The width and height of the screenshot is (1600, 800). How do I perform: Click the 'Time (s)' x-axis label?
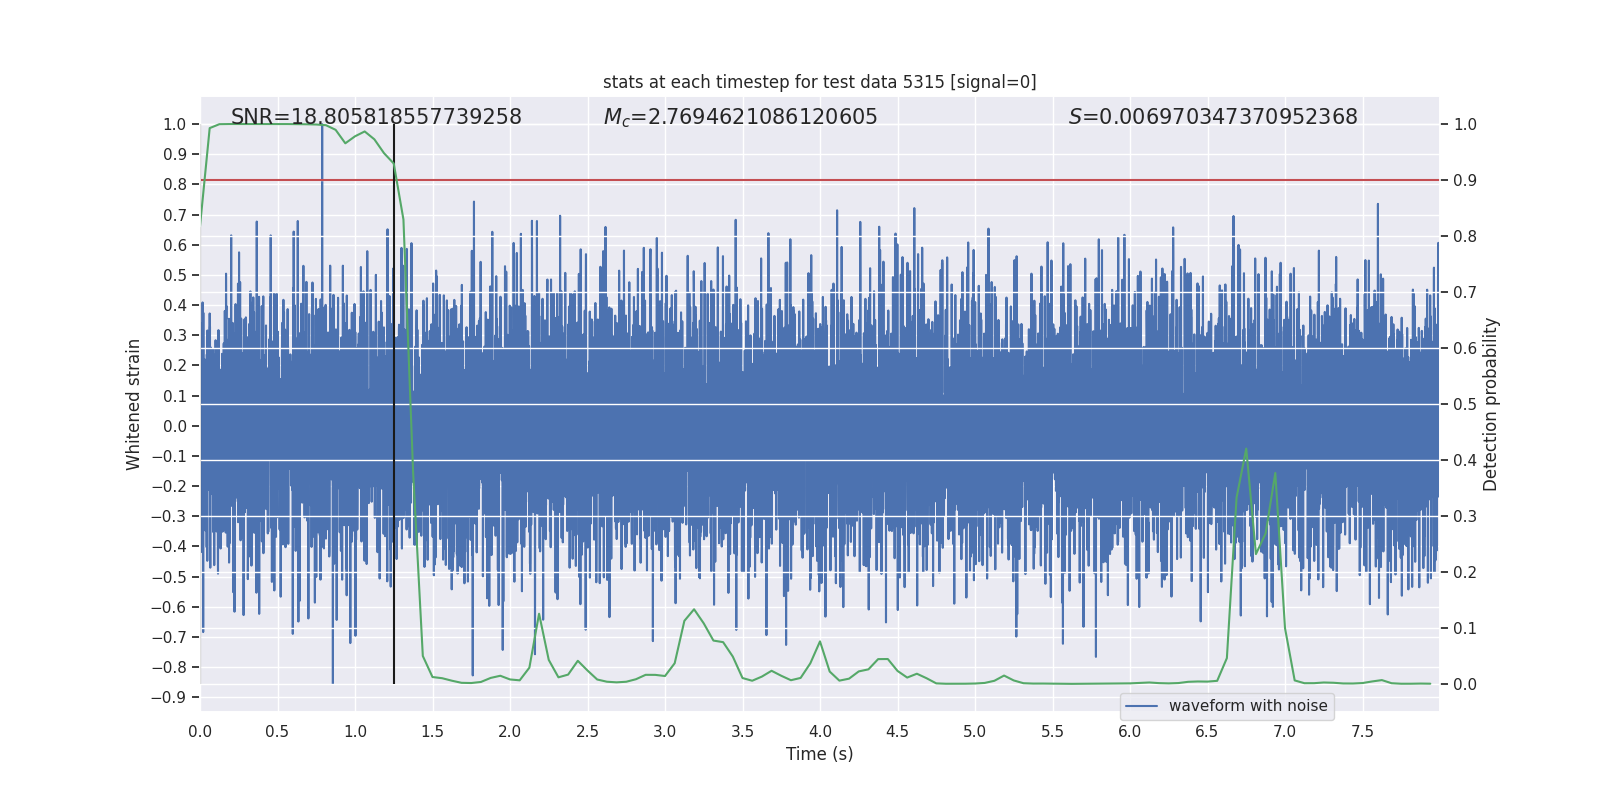(819, 754)
